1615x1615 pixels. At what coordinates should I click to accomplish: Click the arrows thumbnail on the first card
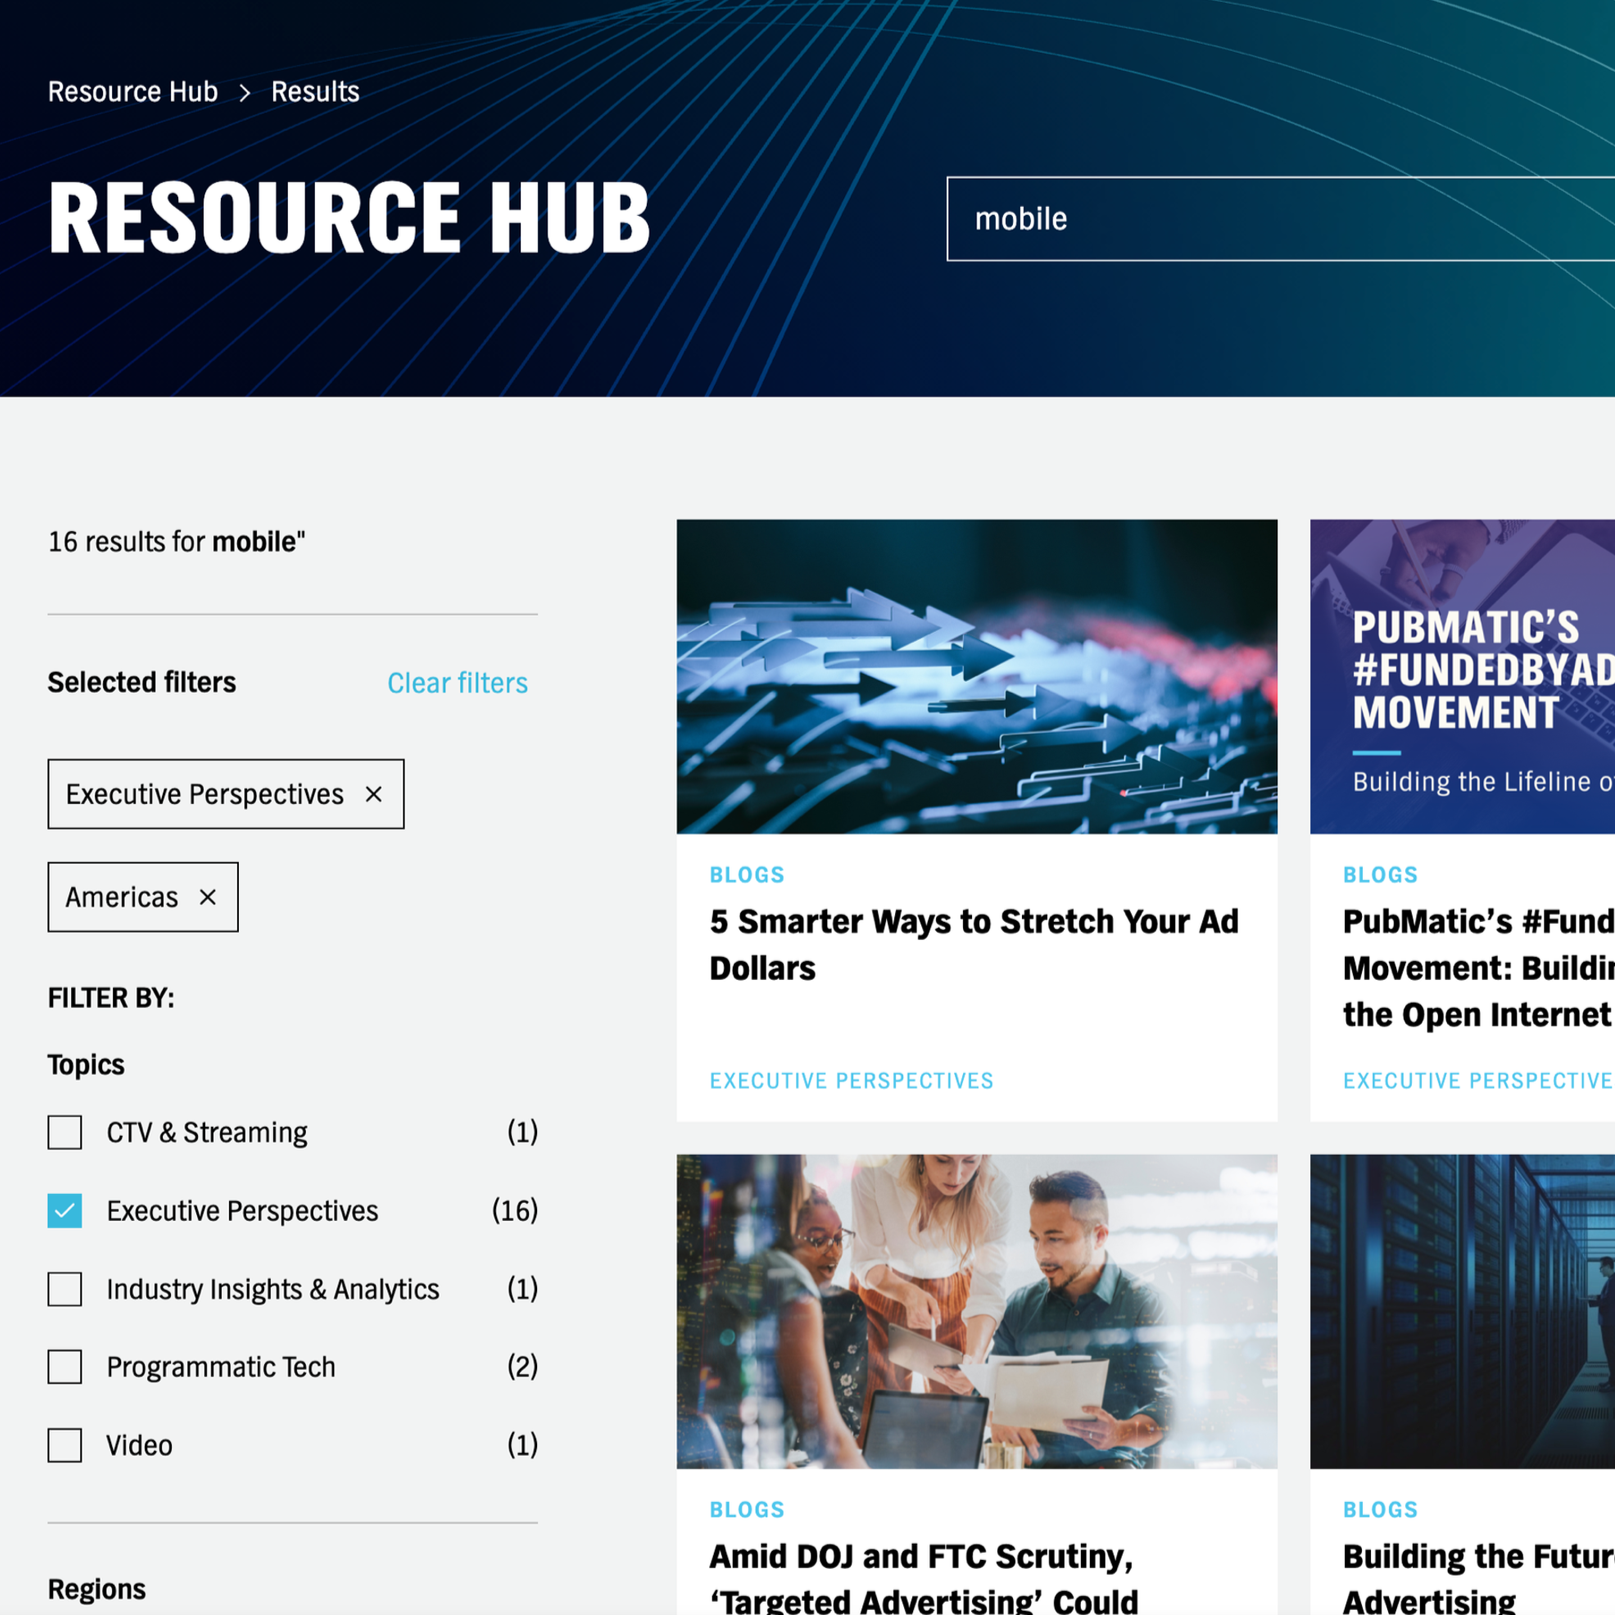coord(976,675)
